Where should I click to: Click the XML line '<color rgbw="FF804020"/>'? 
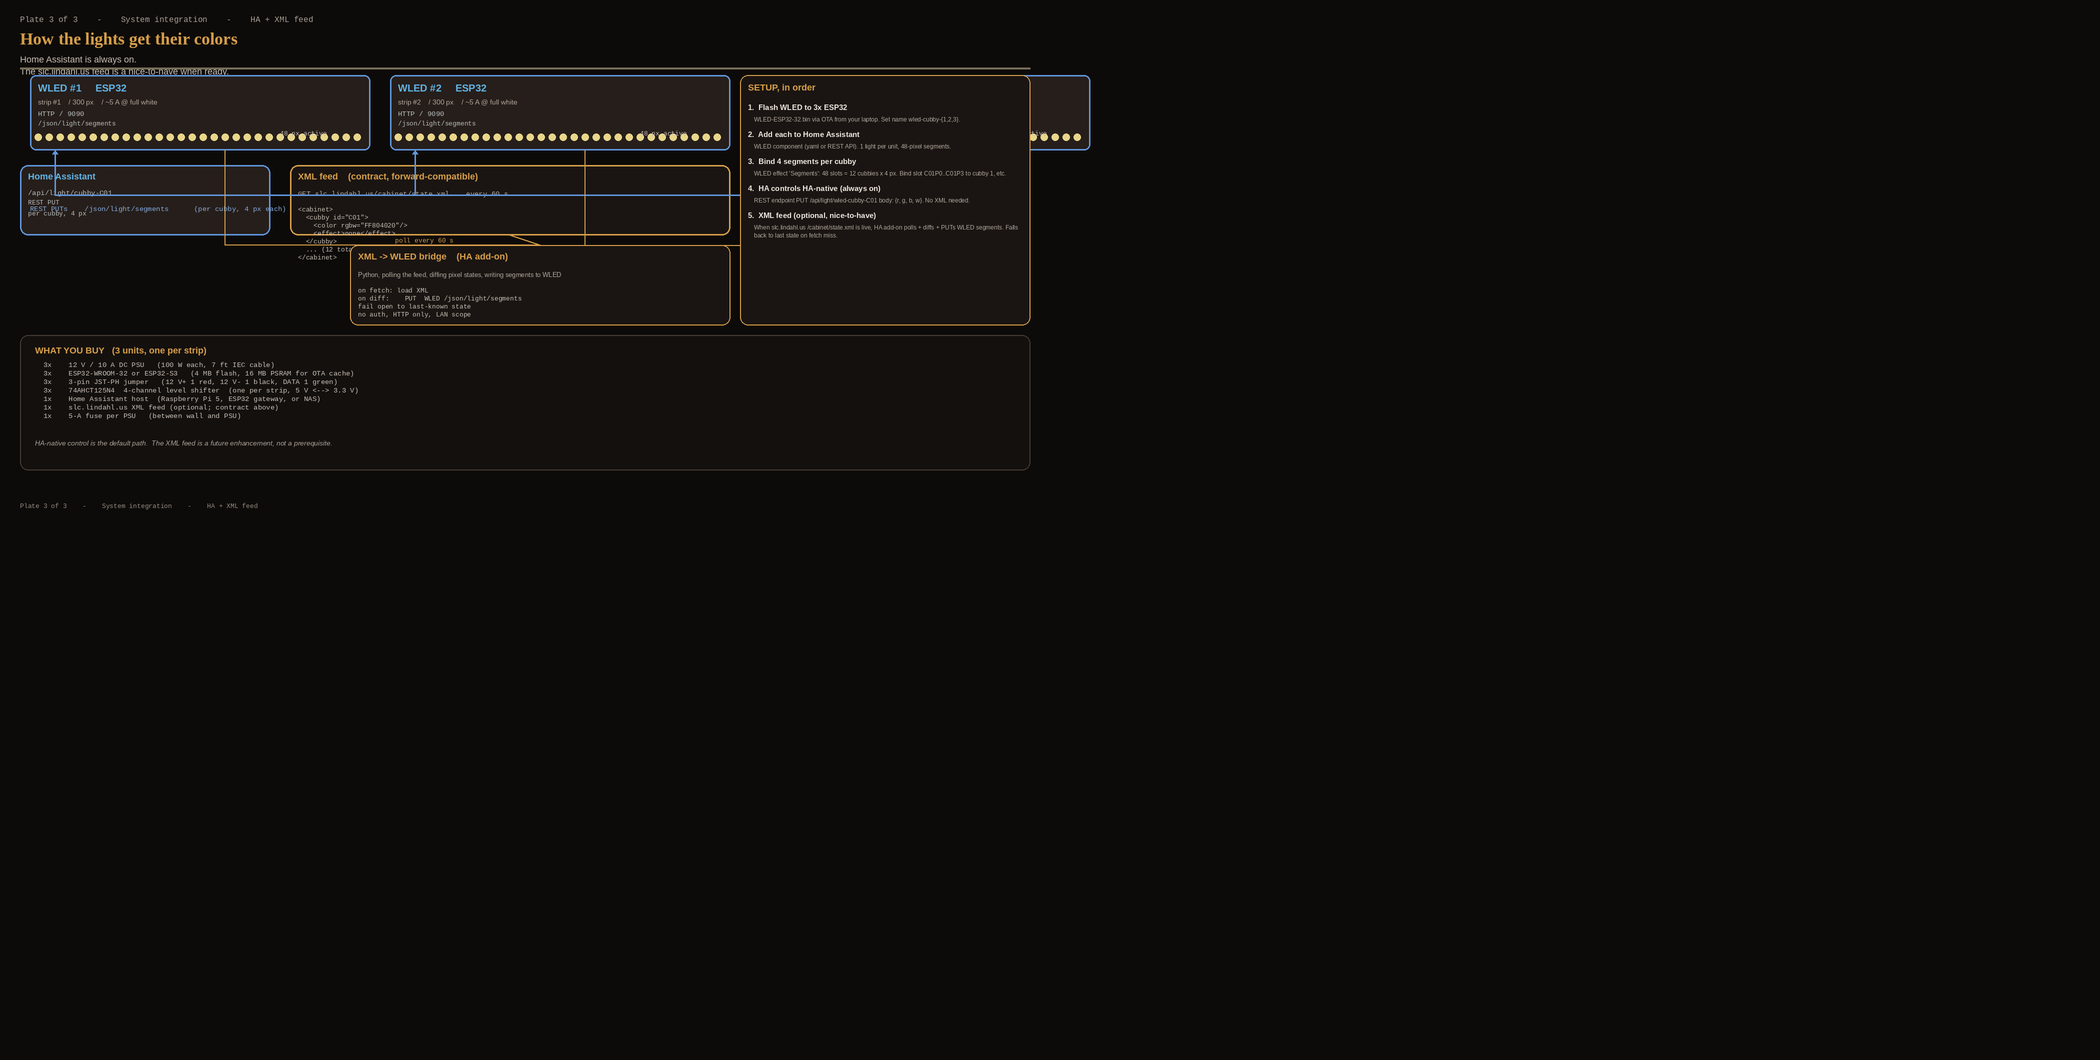(x=360, y=226)
